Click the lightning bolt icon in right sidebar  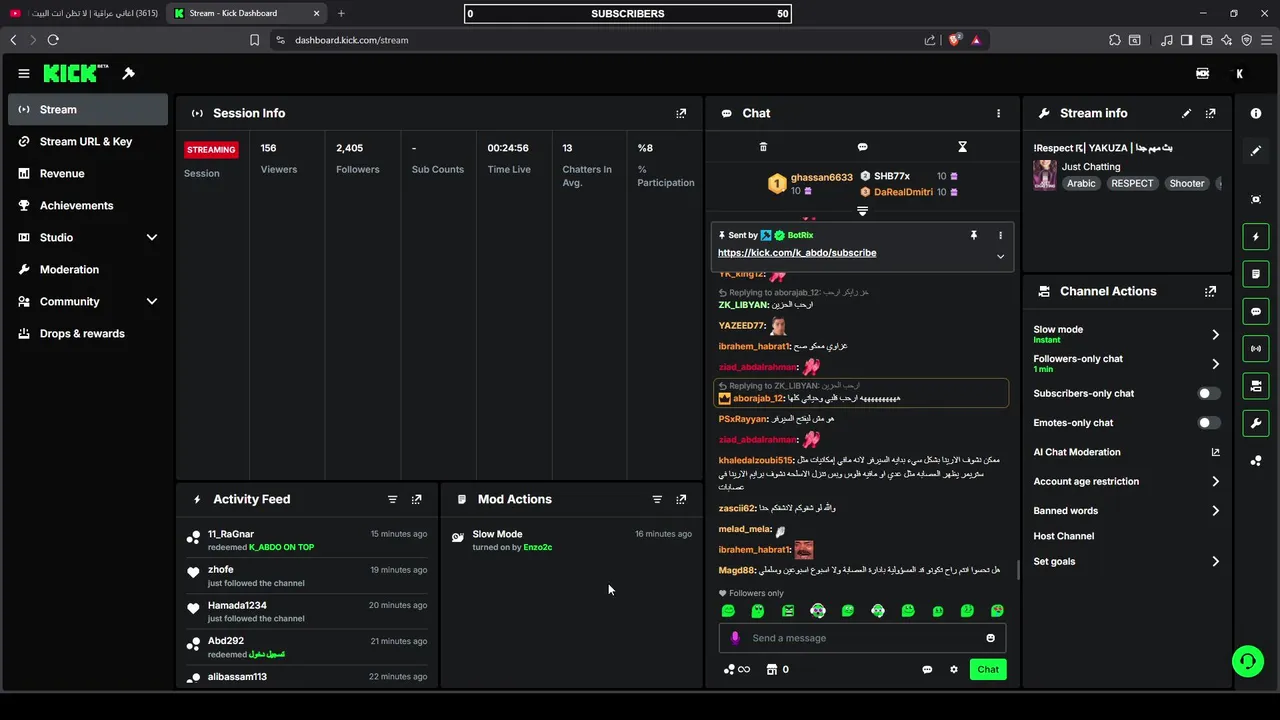pos(1256,237)
